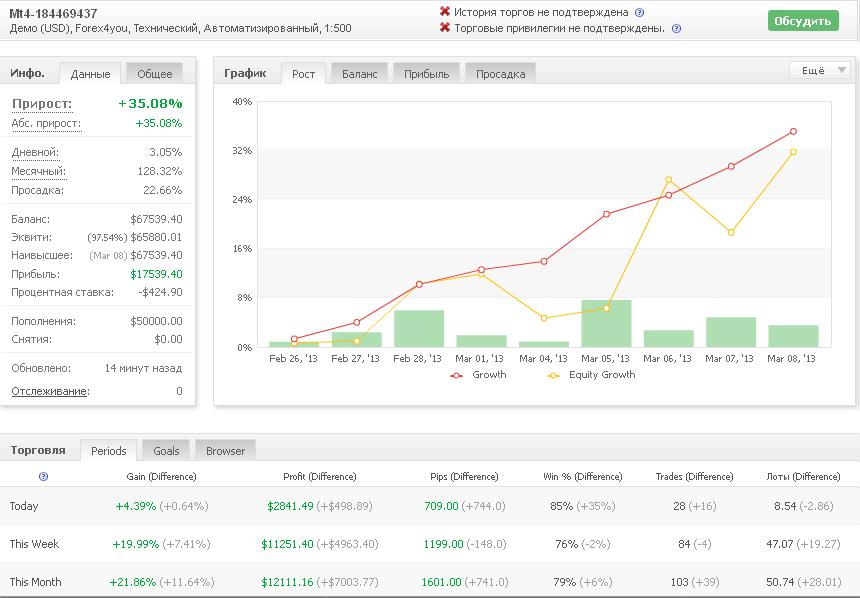Click the growth value '+35.08%' beside Прирост
860x598 pixels.
(x=150, y=103)
